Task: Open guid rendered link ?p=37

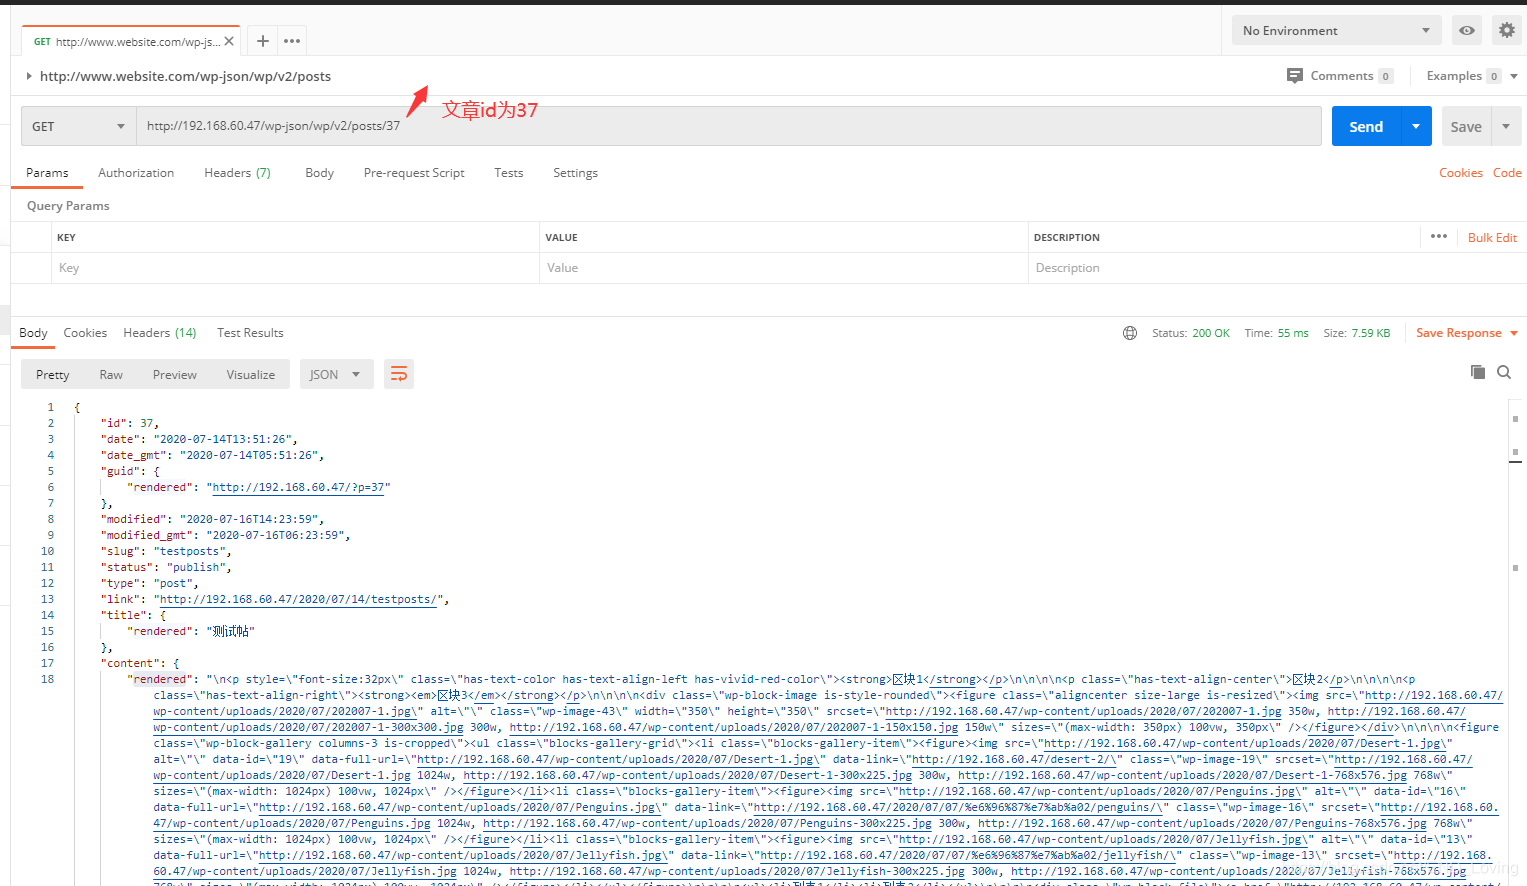Action: pos(298,488)
